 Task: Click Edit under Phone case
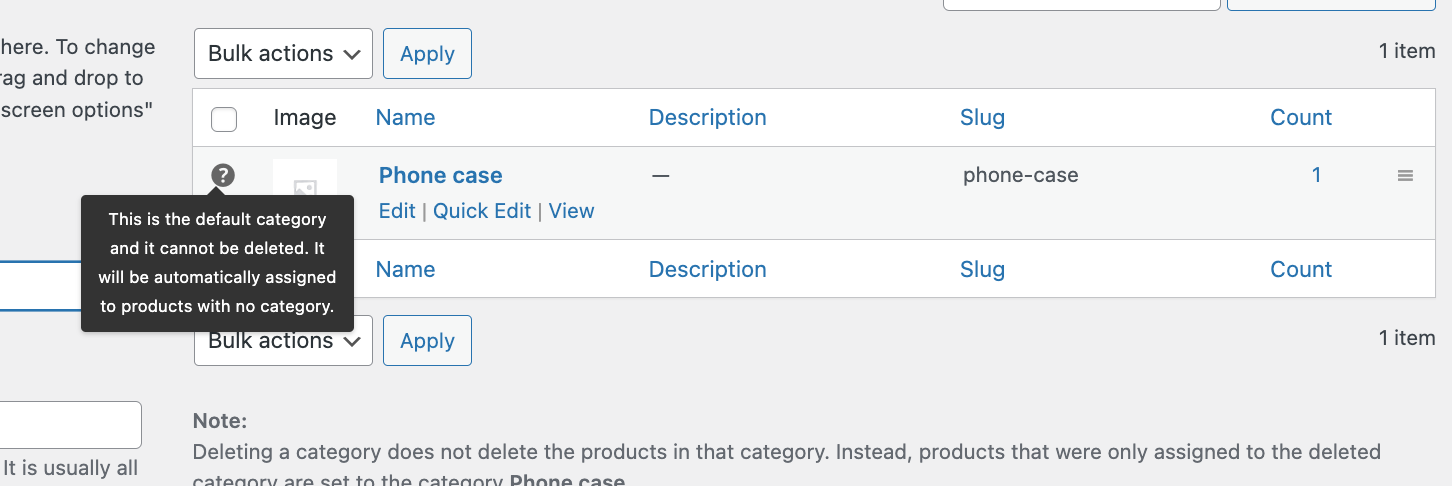[x=397, y=211]
